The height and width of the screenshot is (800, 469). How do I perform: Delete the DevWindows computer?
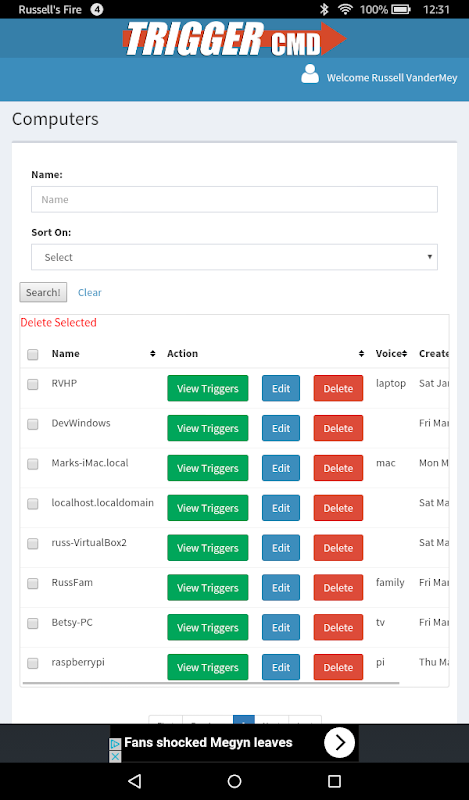point(338,428)
